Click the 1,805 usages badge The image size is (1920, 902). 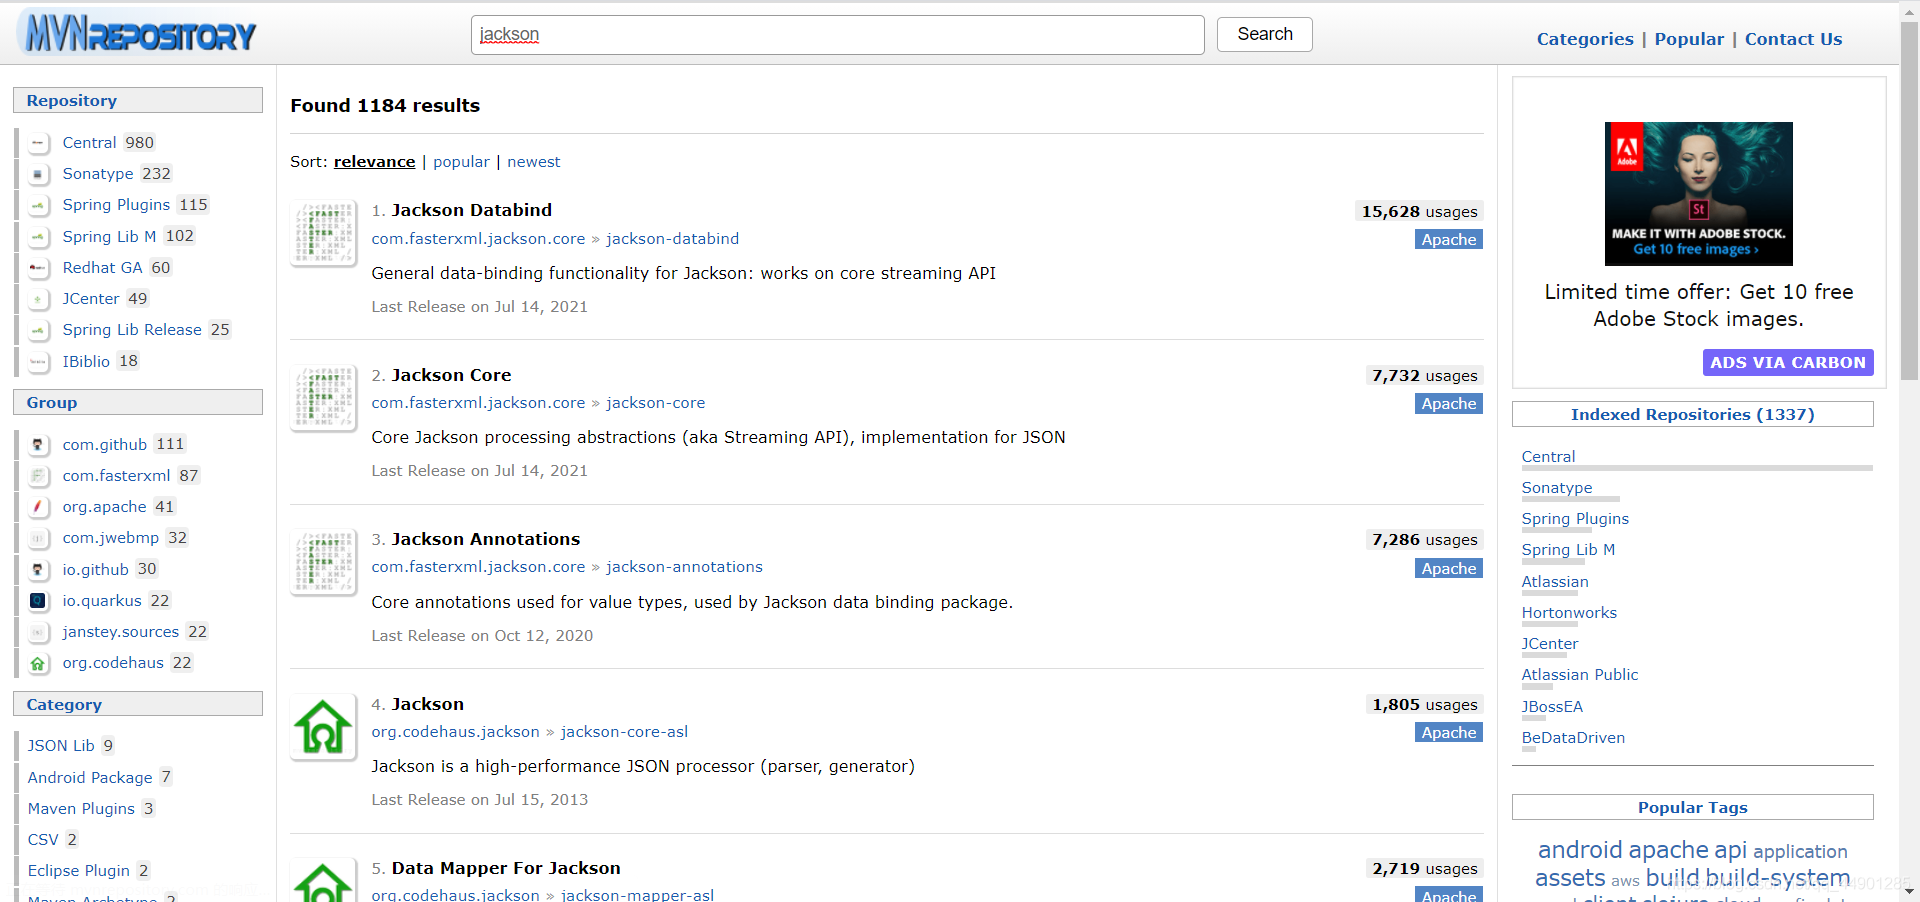(1424, 705)
